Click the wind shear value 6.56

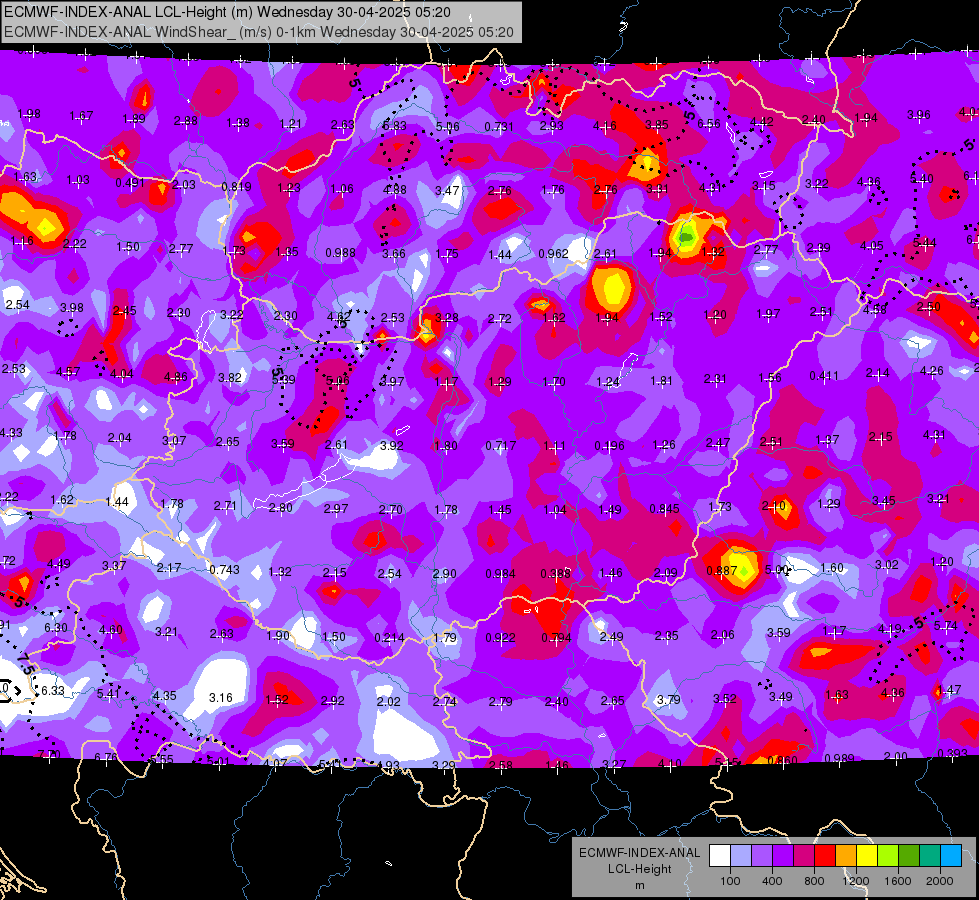coord(709,124)
